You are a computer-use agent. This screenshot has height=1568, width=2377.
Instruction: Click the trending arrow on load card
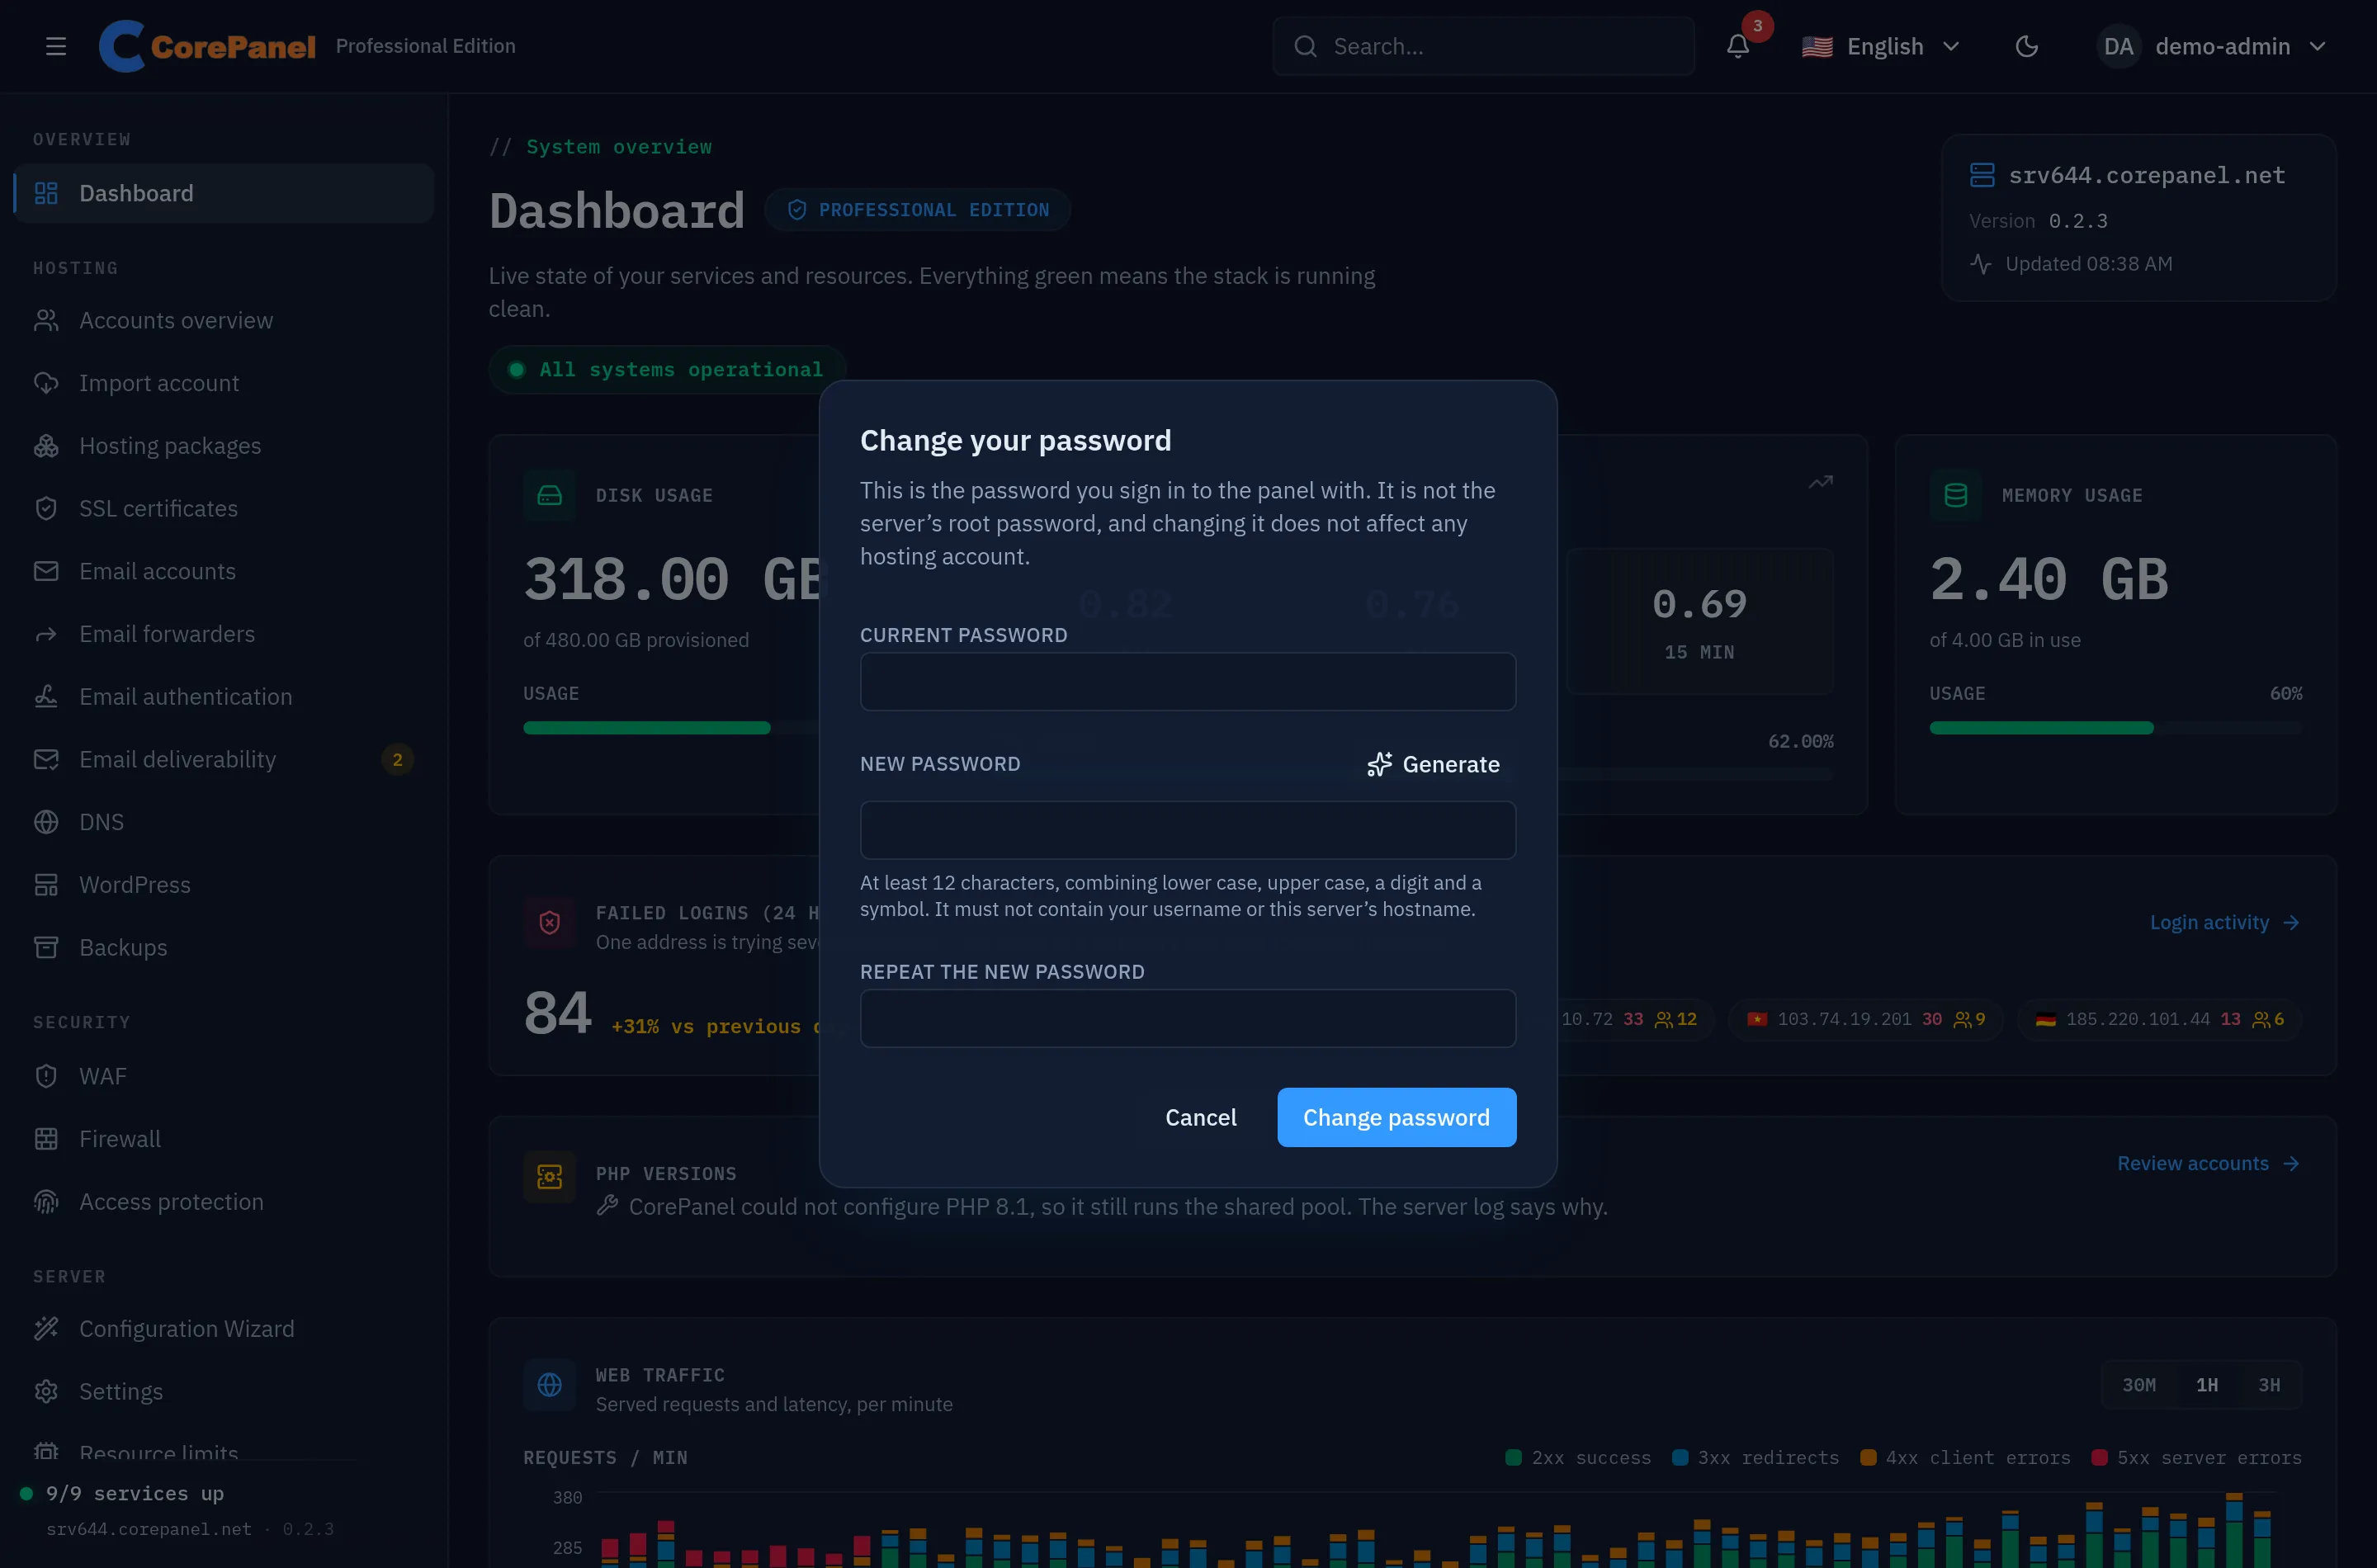coord(1820,483)
